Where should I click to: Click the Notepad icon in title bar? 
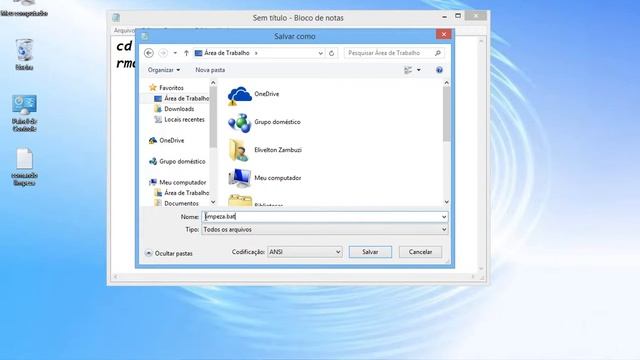[x=116, y=18]
